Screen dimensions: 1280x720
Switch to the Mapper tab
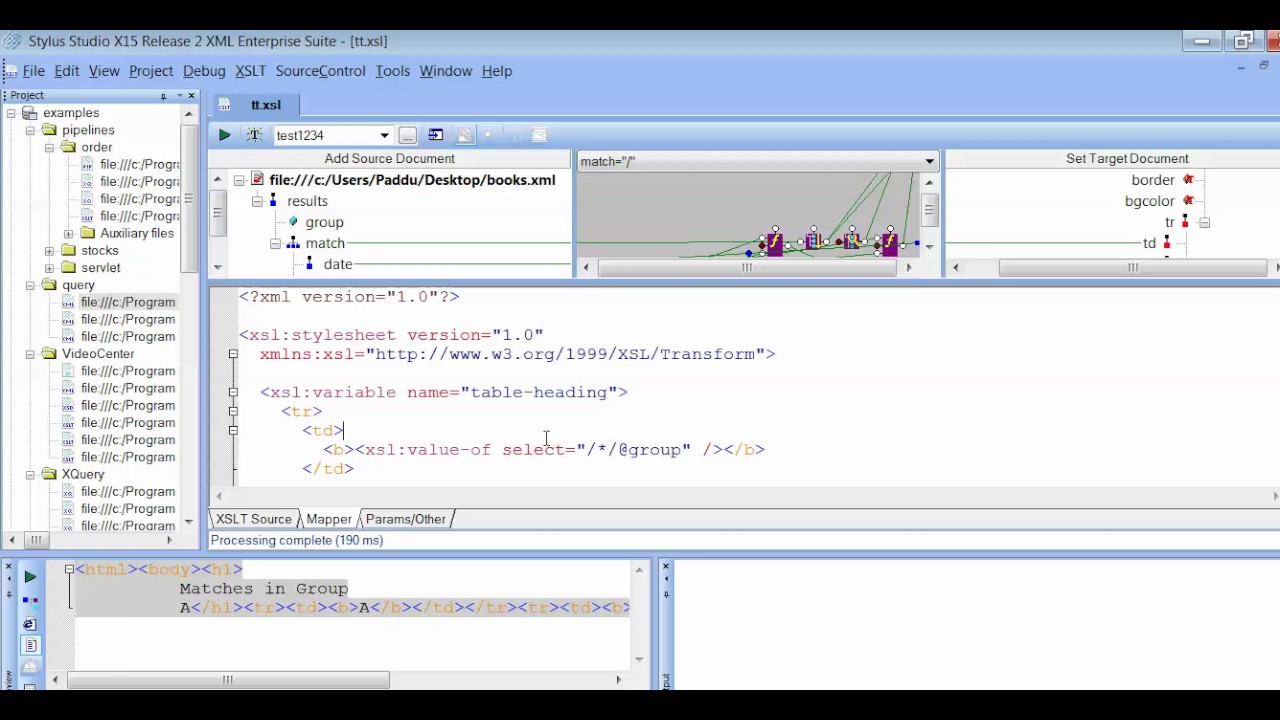329,519
